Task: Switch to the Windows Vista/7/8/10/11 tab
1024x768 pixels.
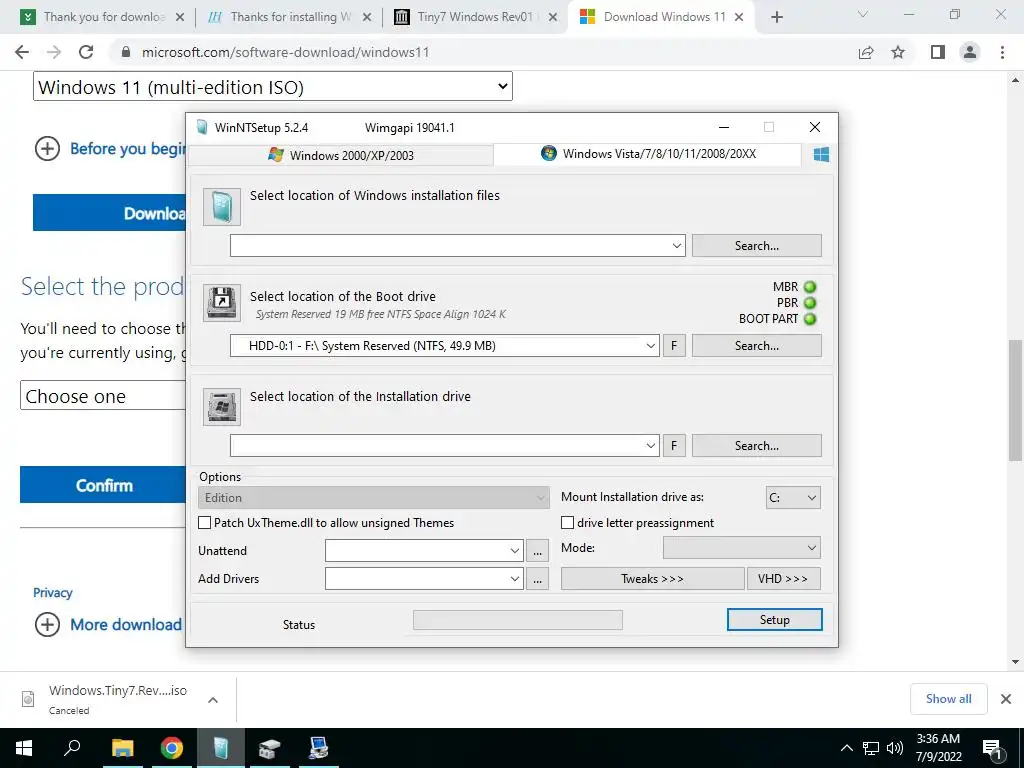Action: (647, 154)
